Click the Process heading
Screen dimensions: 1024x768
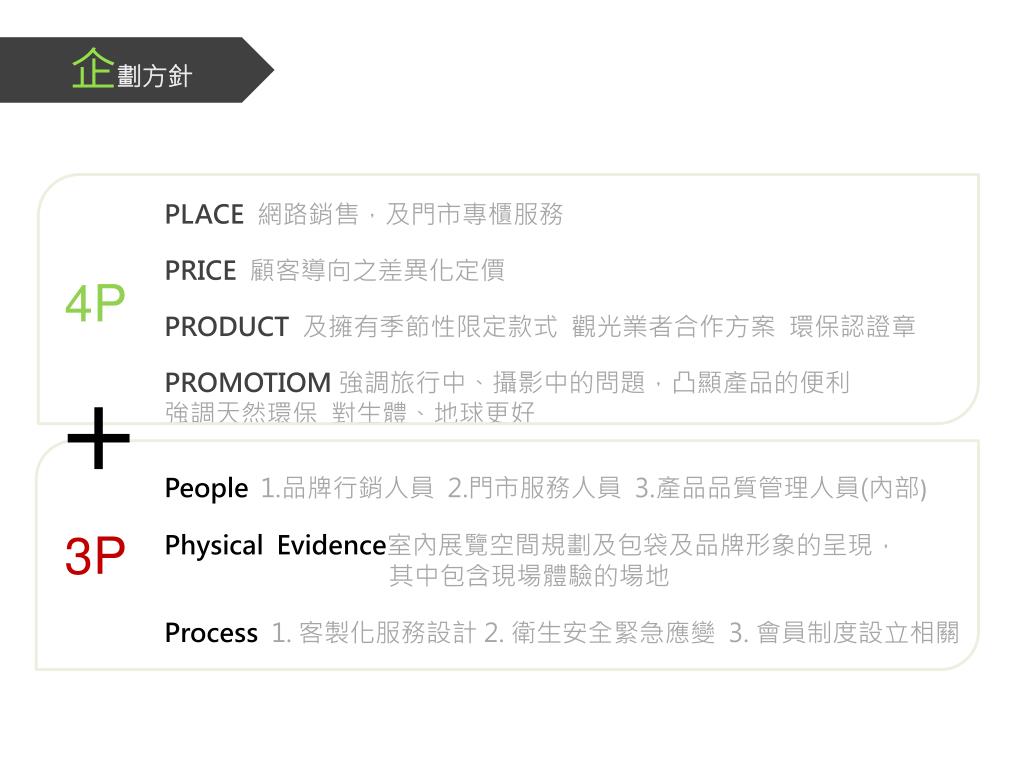tap(211, 633)
